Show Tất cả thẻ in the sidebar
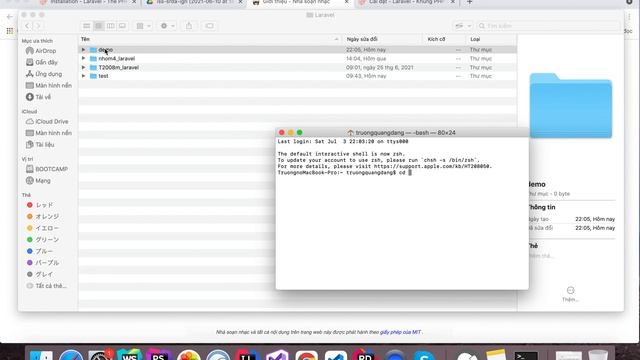 click(x=46, y=286)
